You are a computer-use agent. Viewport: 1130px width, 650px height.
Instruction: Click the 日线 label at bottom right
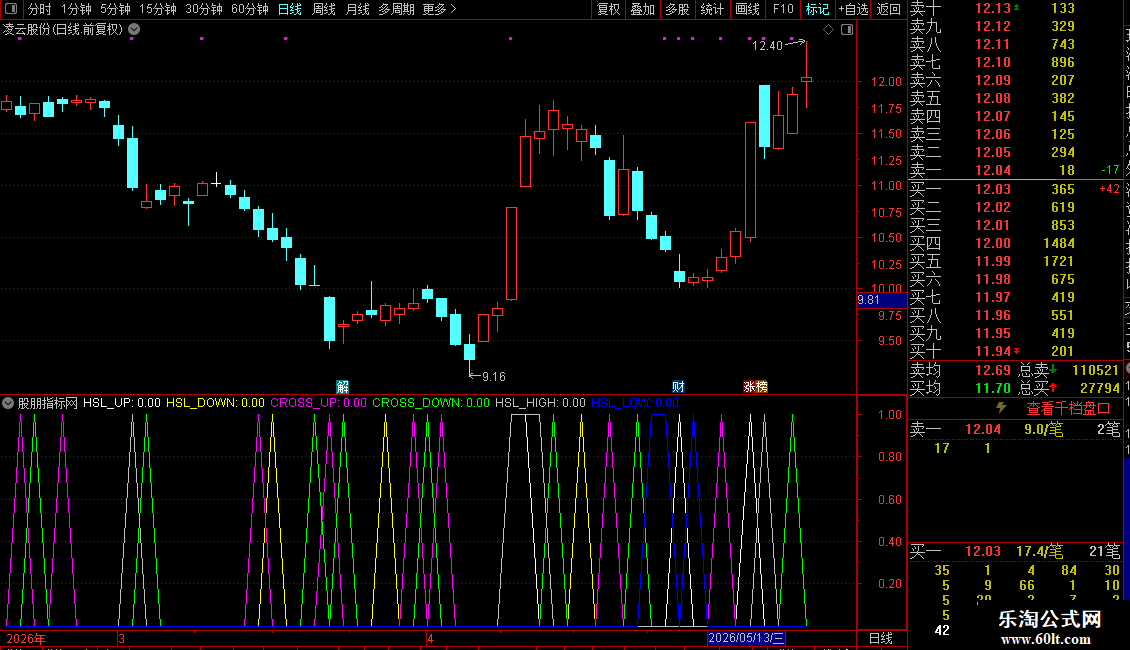point(881,638)
